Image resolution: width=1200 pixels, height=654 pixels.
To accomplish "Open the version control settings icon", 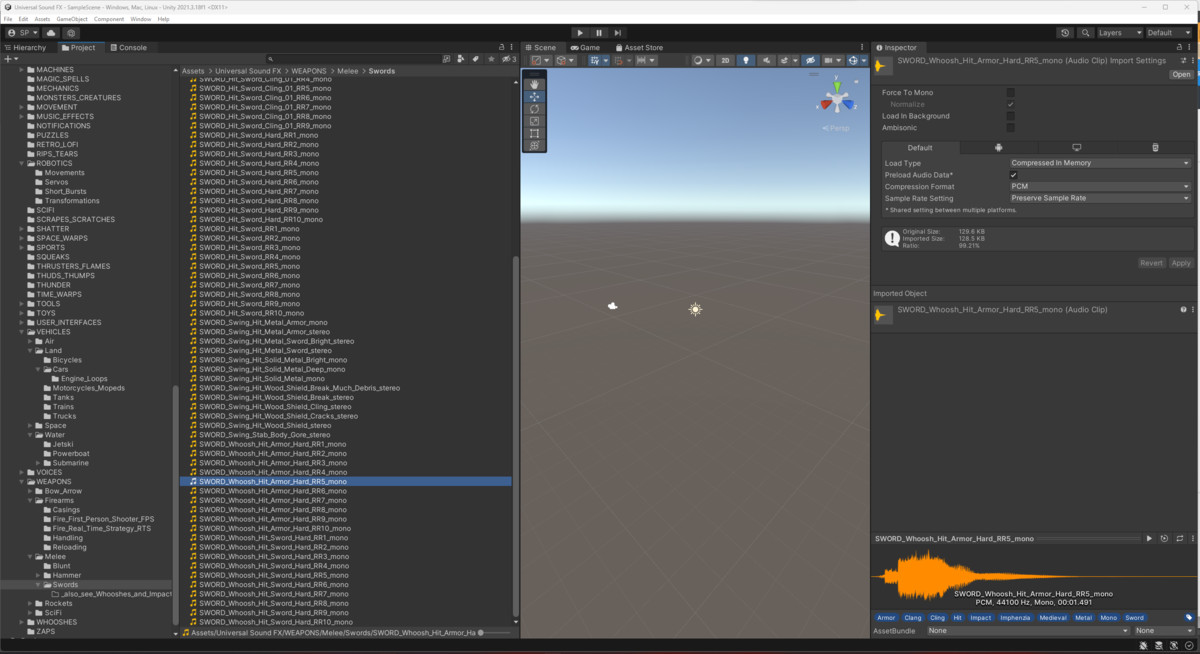I will [x=71, y=33].
